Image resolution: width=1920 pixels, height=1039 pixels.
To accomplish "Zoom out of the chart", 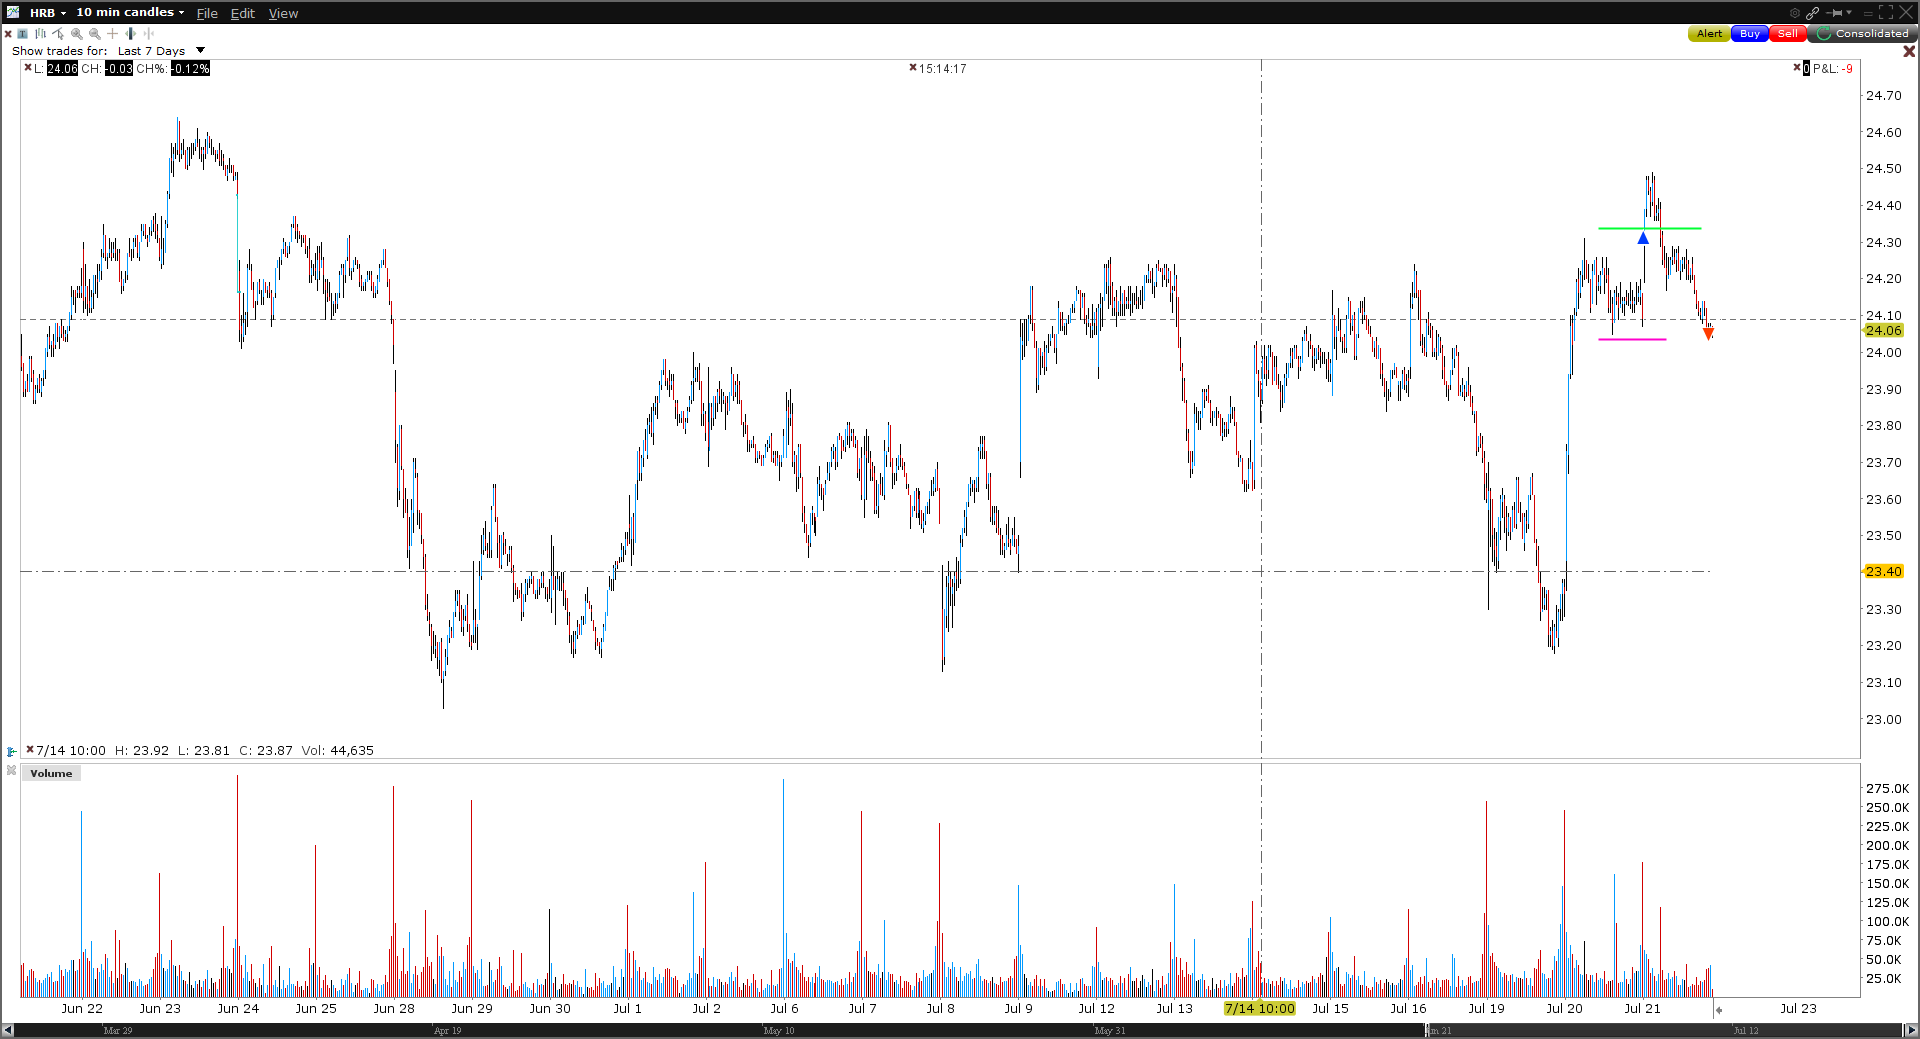I will tap(95, 34).
